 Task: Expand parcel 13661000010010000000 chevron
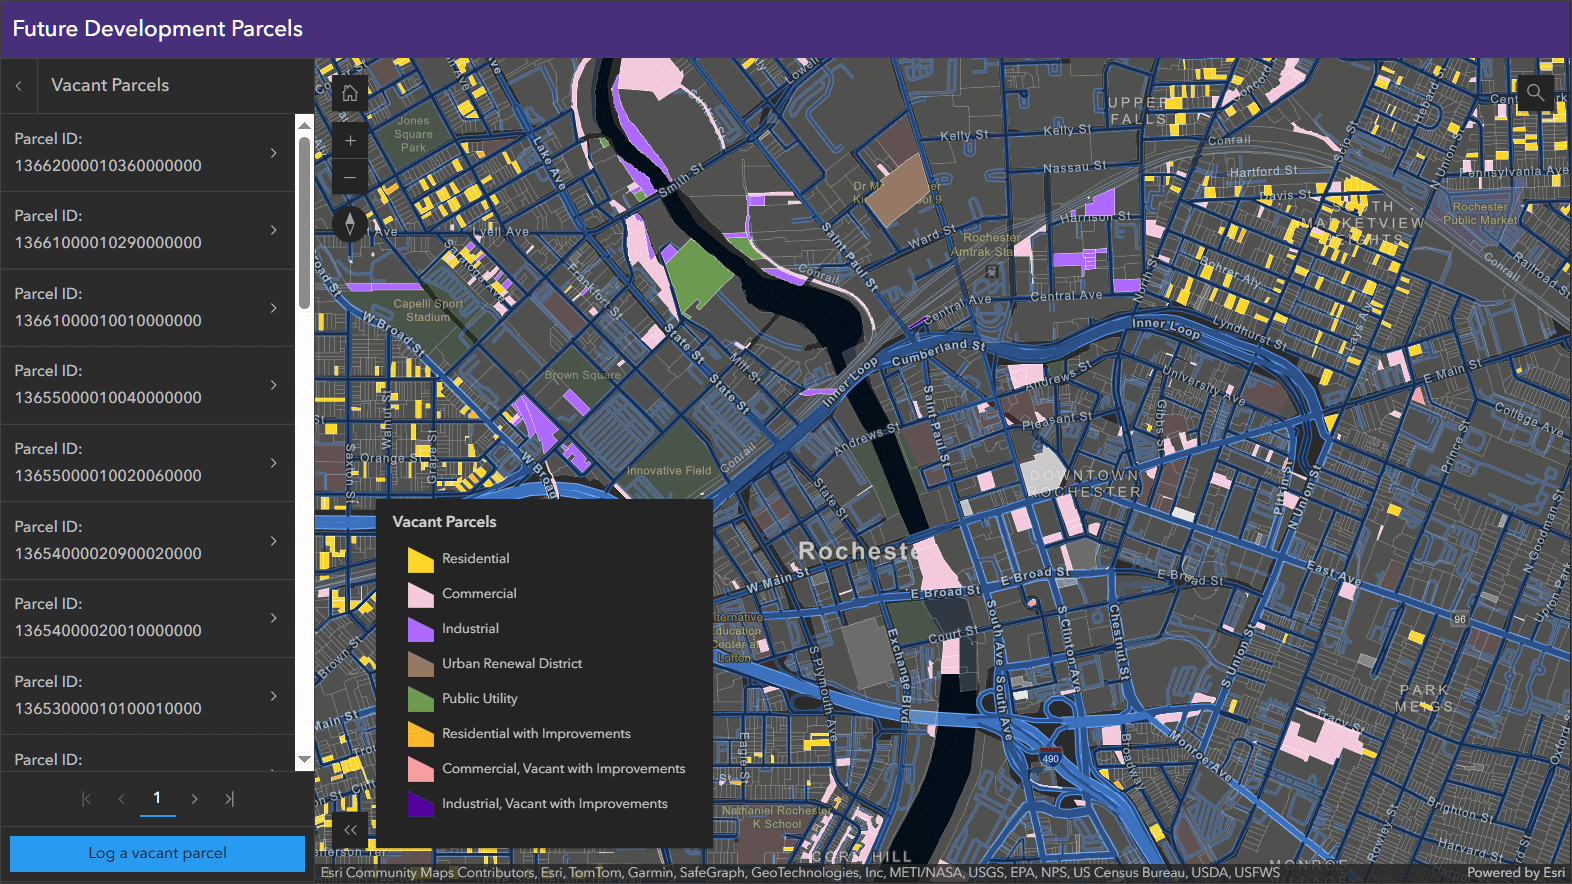pos(273,308)
